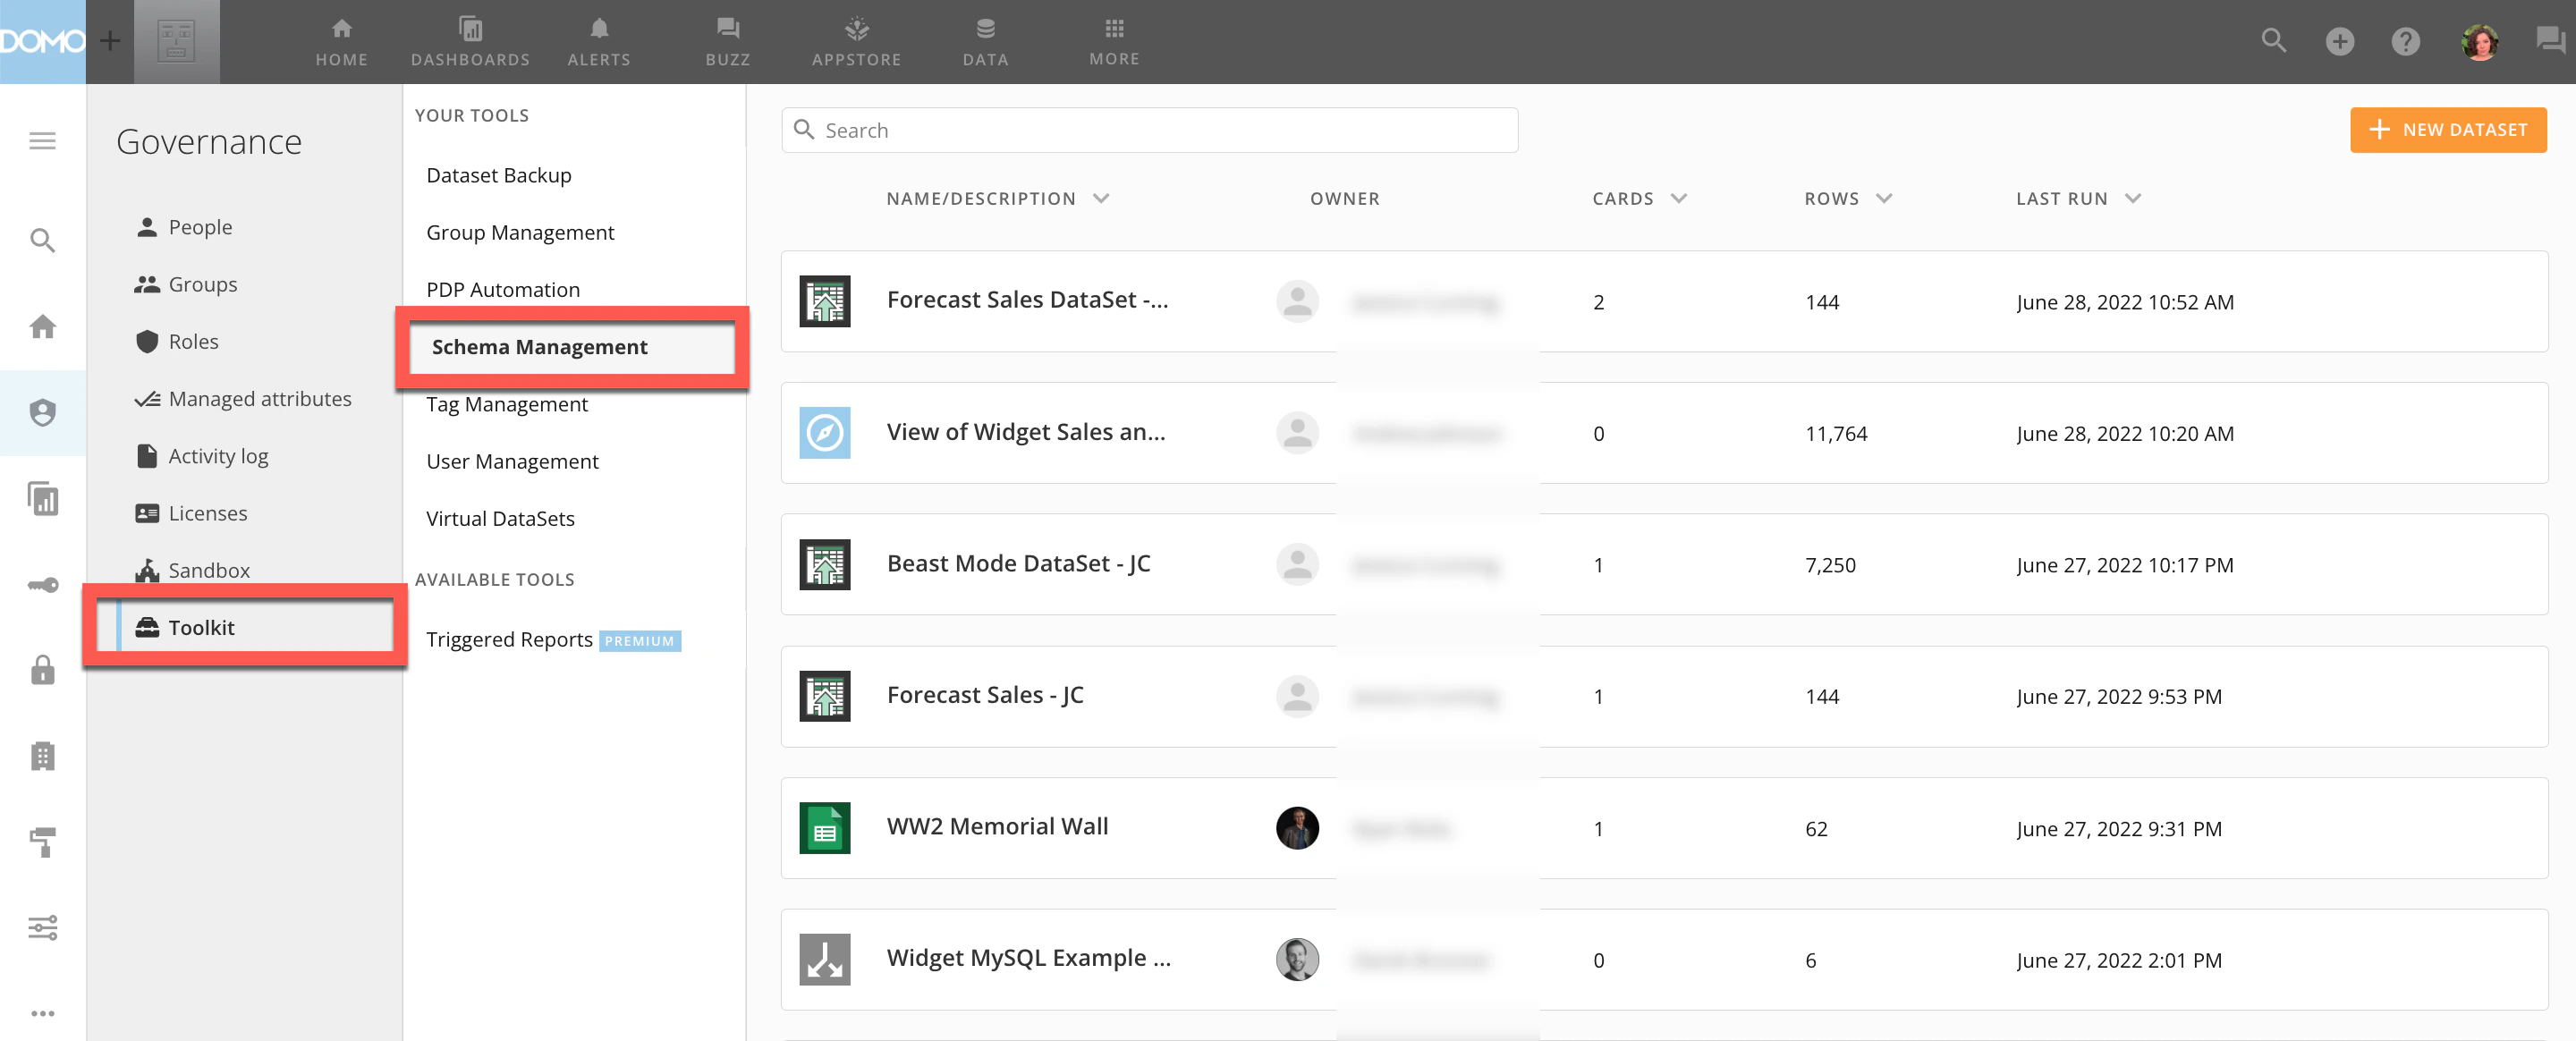Go to Home in top navigation

pos(342,42)
